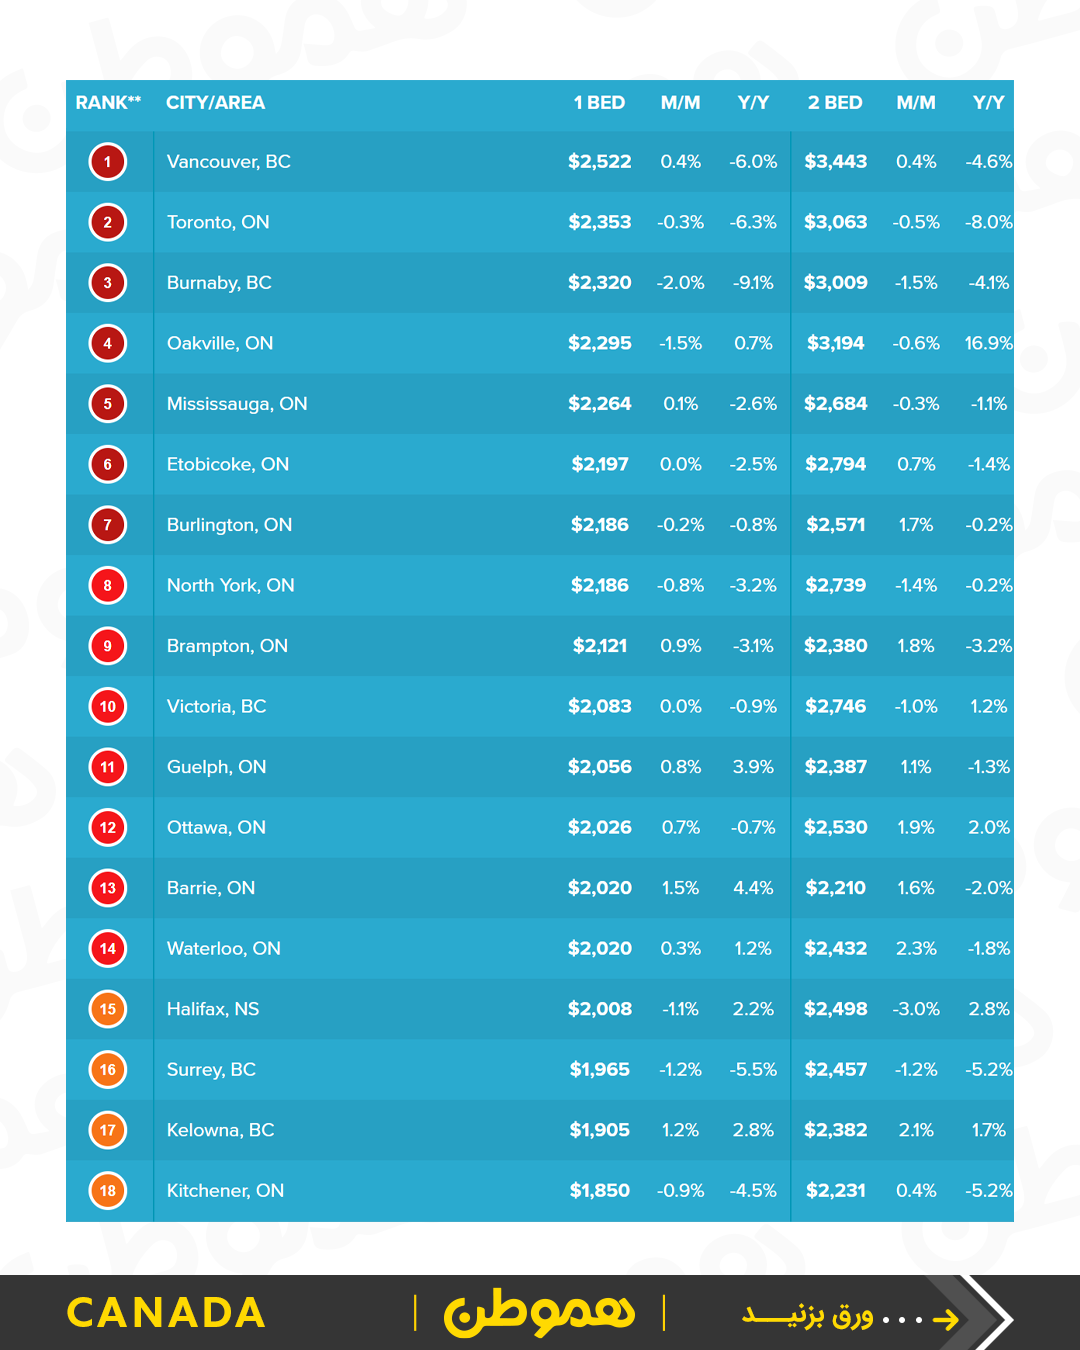Click the yellow arrow icon in footer
Image resolution: width=1080 pixels, height=1350 pixels.
[945, 1320]
